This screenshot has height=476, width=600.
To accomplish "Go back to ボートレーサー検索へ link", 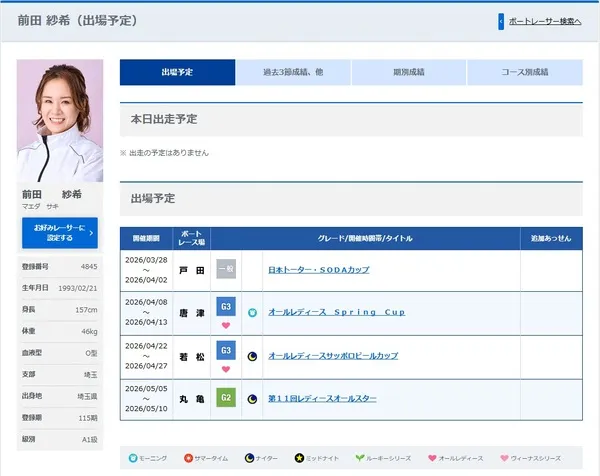I will pyautogui.click(x=545, y=21).
